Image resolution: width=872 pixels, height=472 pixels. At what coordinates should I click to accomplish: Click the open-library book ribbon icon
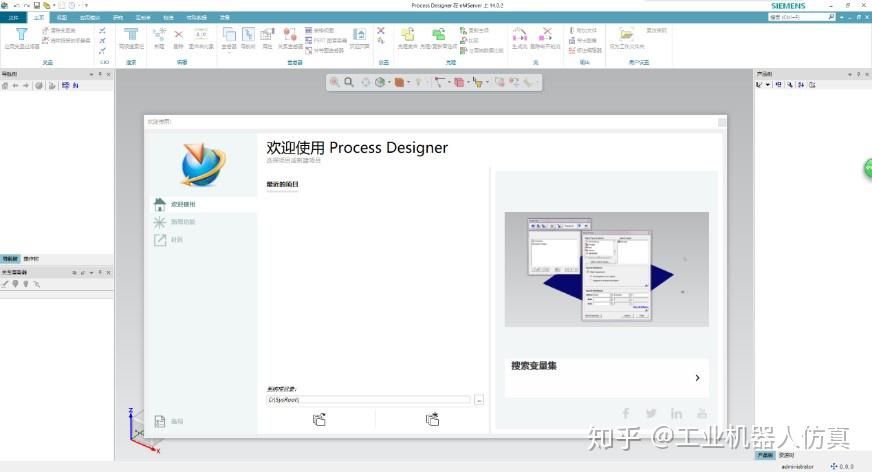pyautogui.click(x=359, y=34)
